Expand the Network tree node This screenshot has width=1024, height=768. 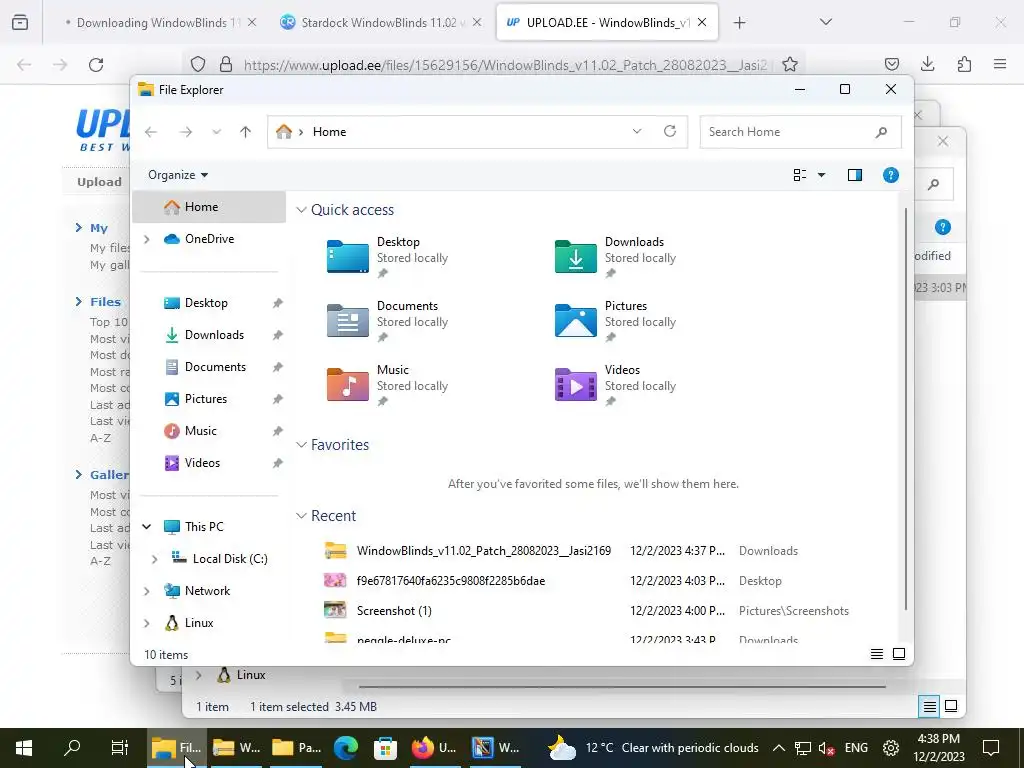click(x=147, y=591)
